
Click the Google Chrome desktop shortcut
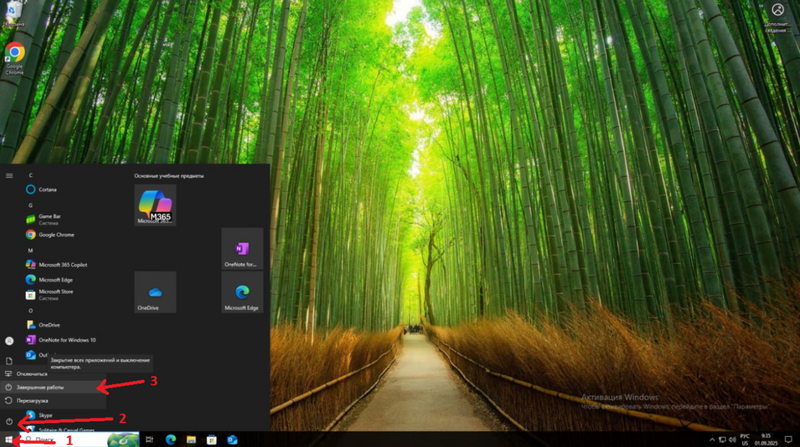click(15, 58)
